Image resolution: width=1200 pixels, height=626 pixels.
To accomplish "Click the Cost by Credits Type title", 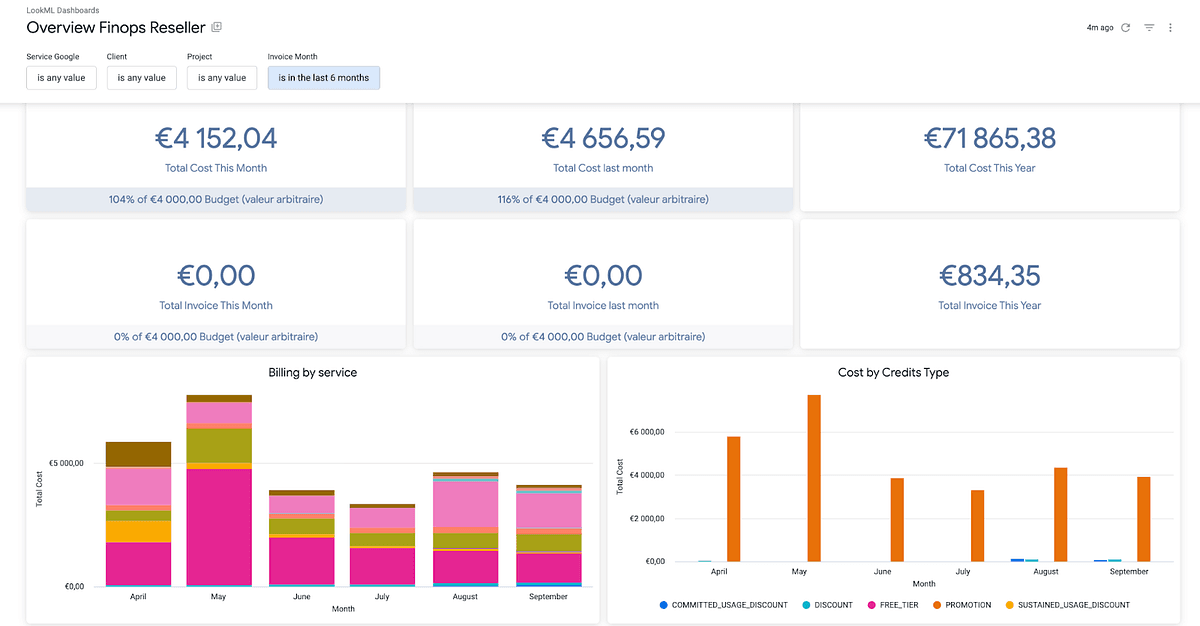I will tap(893, 373).
